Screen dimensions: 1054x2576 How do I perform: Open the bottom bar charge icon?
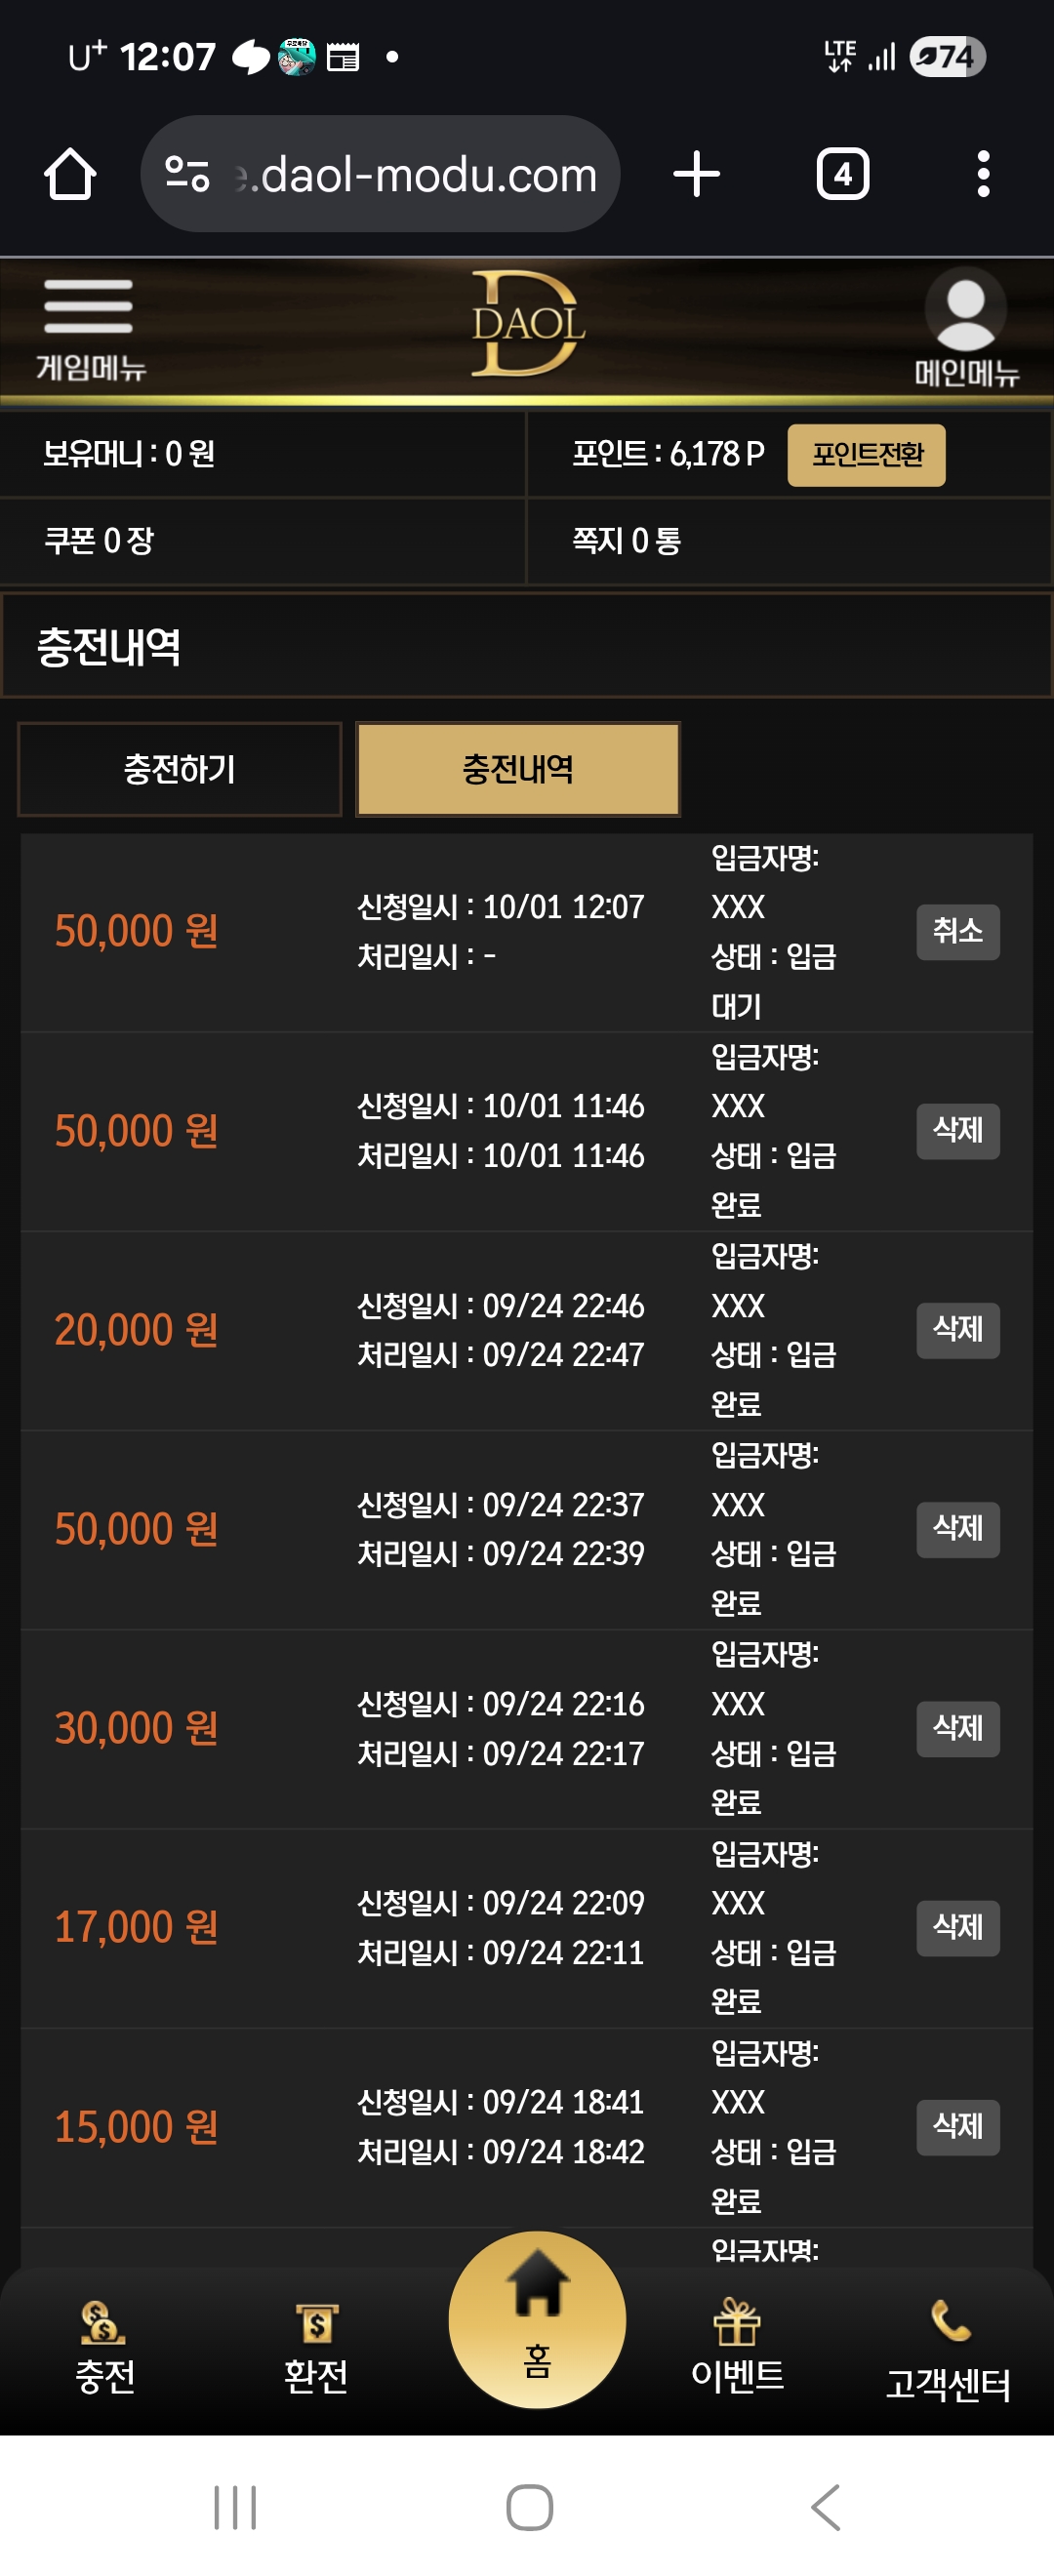(x=104, y=2323)
